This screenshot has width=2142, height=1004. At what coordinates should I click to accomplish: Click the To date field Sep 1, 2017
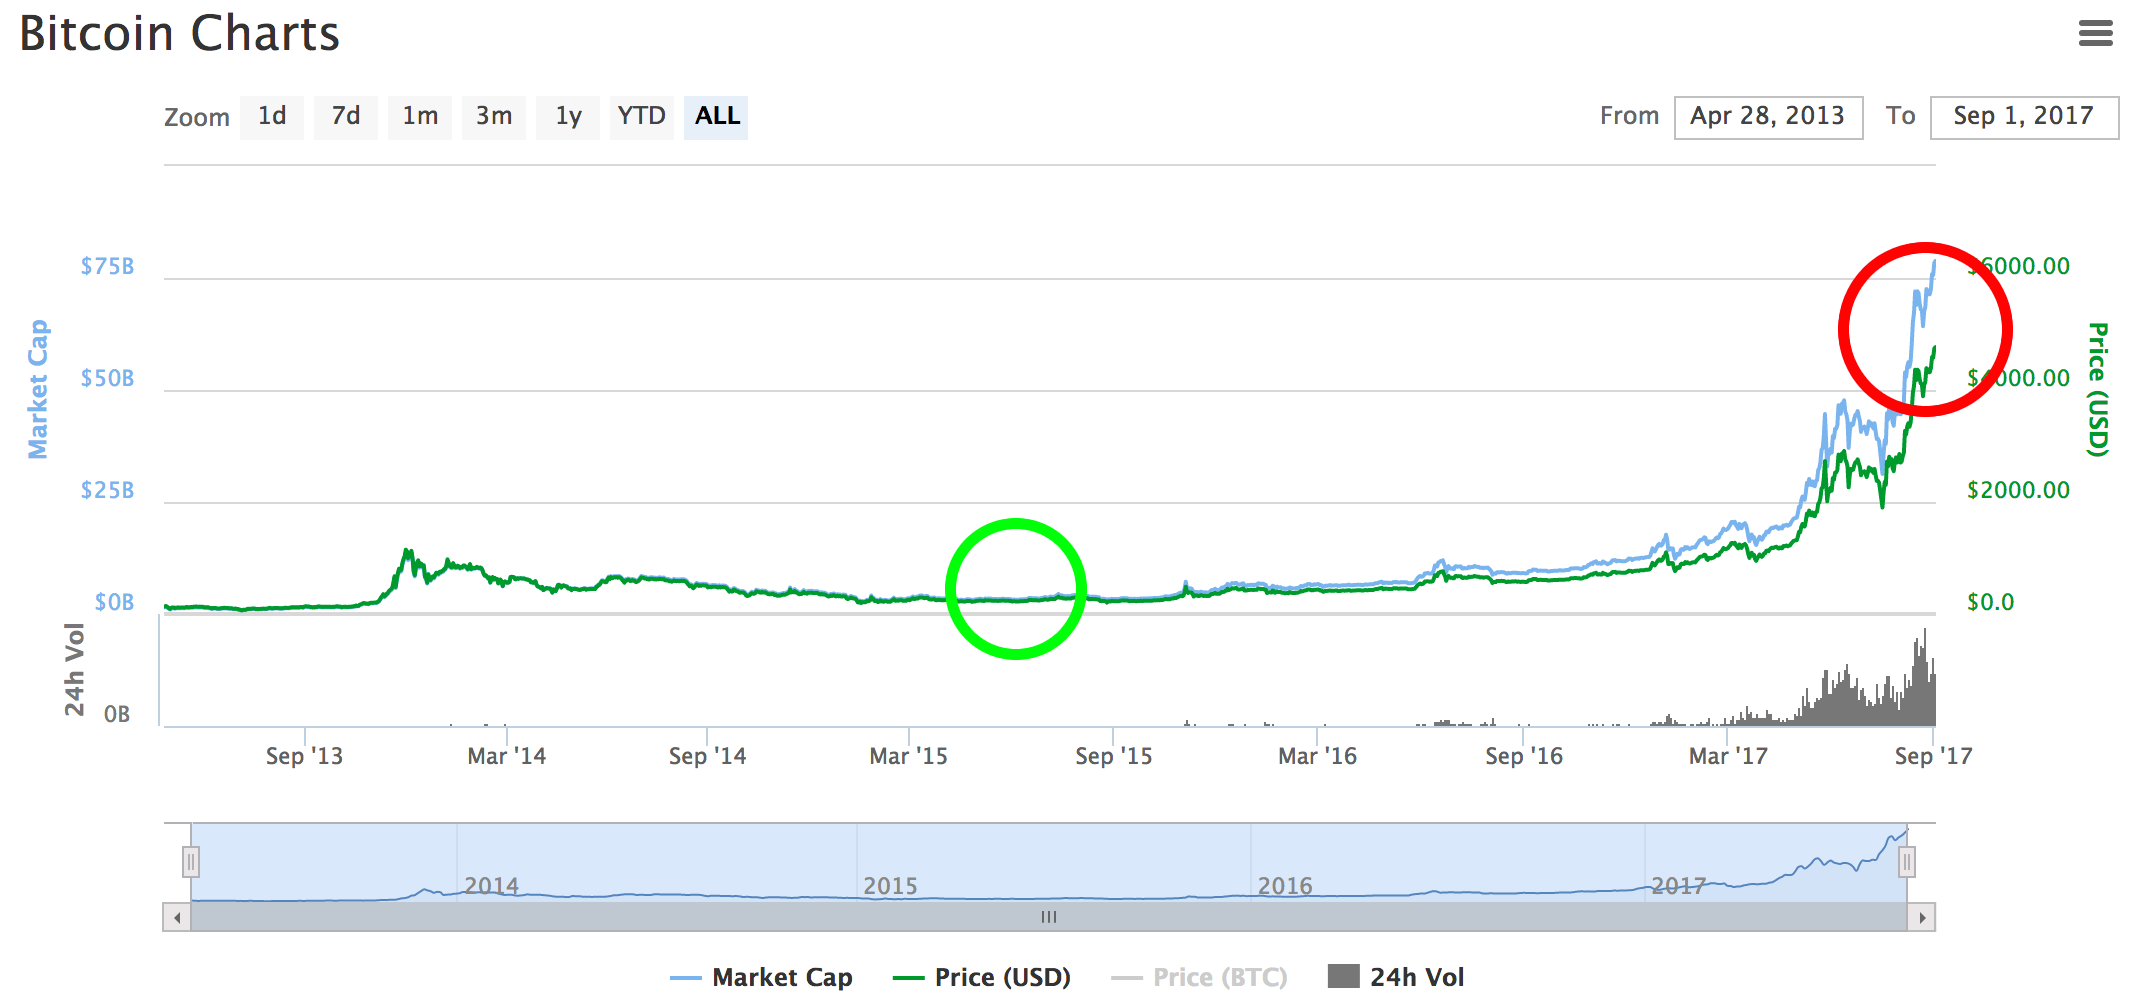(2024, 117)
